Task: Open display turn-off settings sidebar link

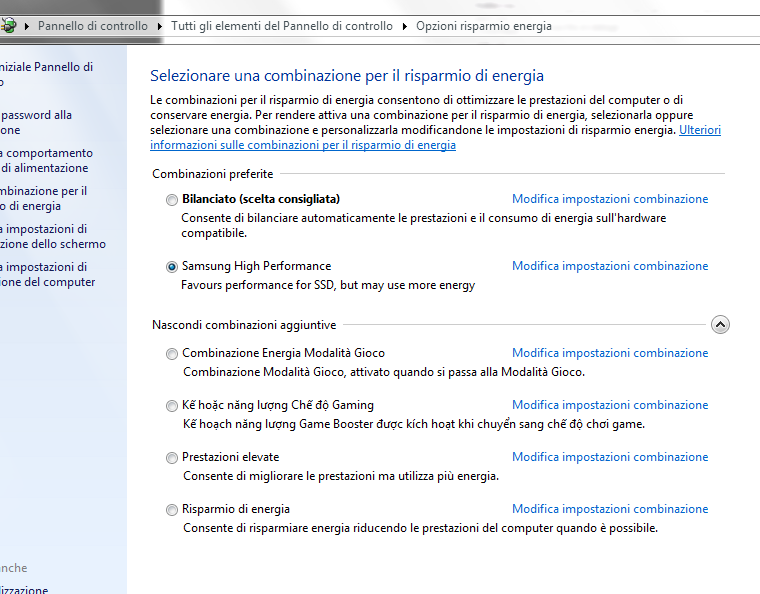Action: [x=53, y=236]
